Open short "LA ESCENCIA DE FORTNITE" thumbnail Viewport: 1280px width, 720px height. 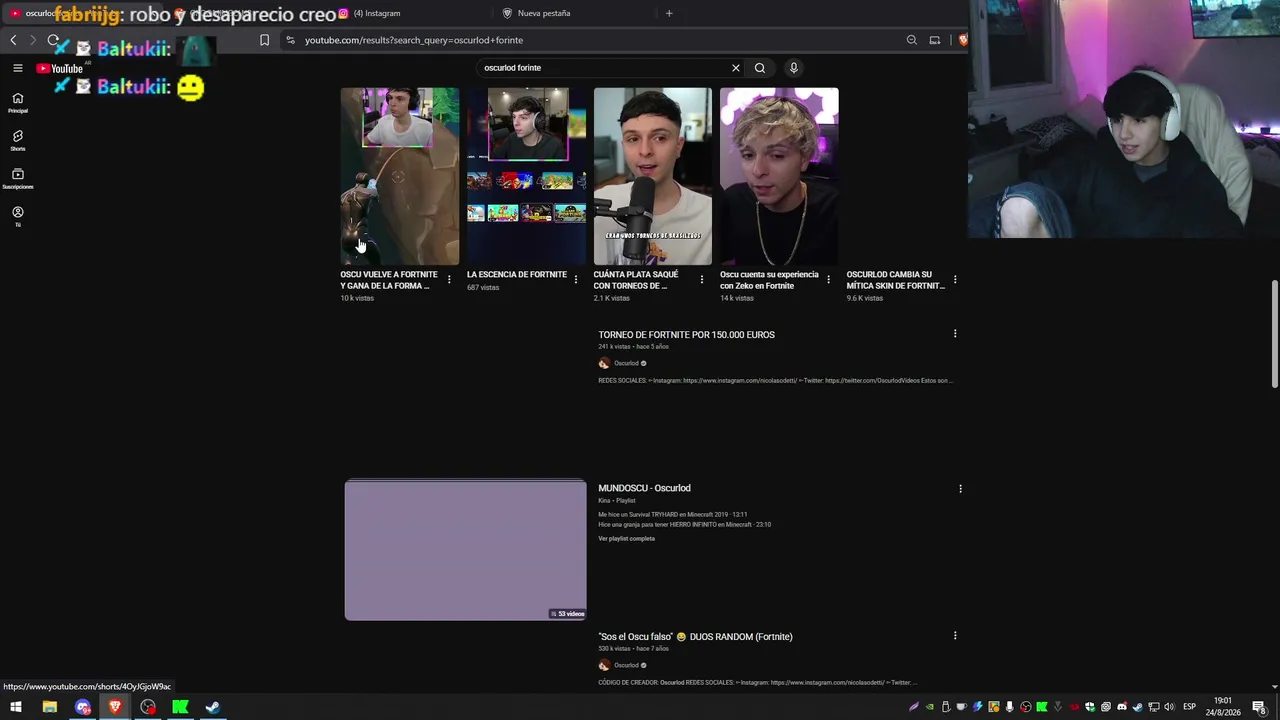click(526, 176)
